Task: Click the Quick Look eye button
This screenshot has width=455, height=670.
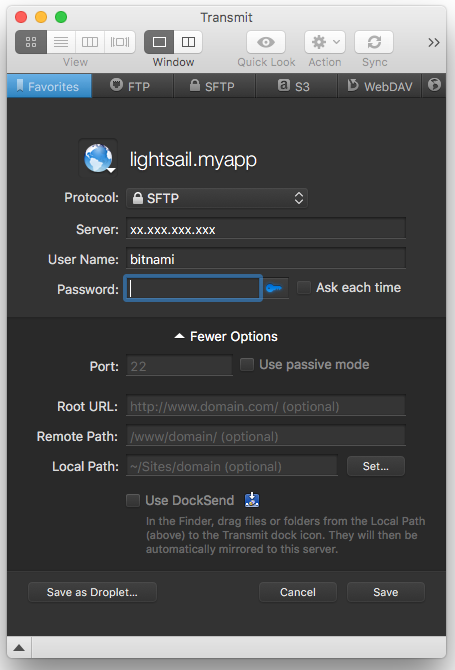Action: tap(266, 42)
